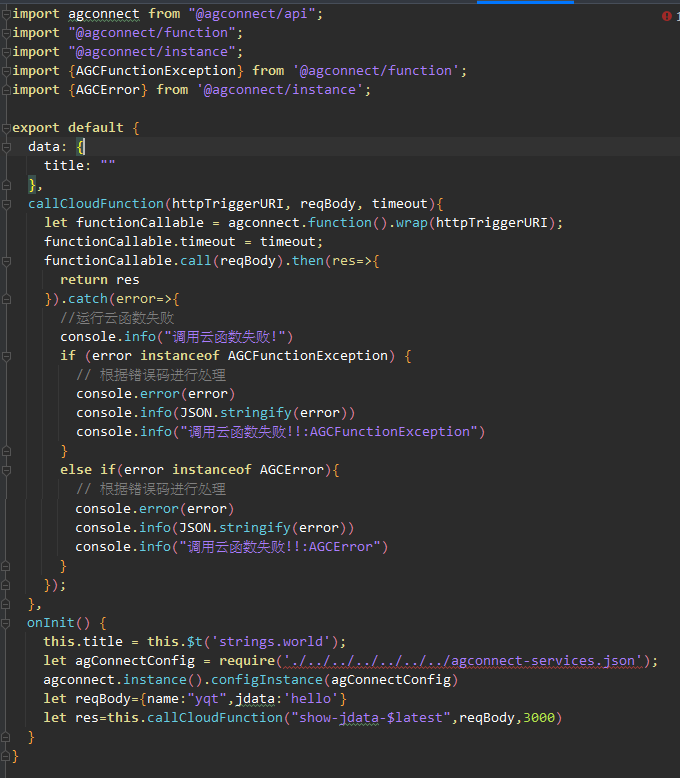Click 'let functionCallable' declaration
Viewport: 680px width, 778px height.
(x=124, y=223)
